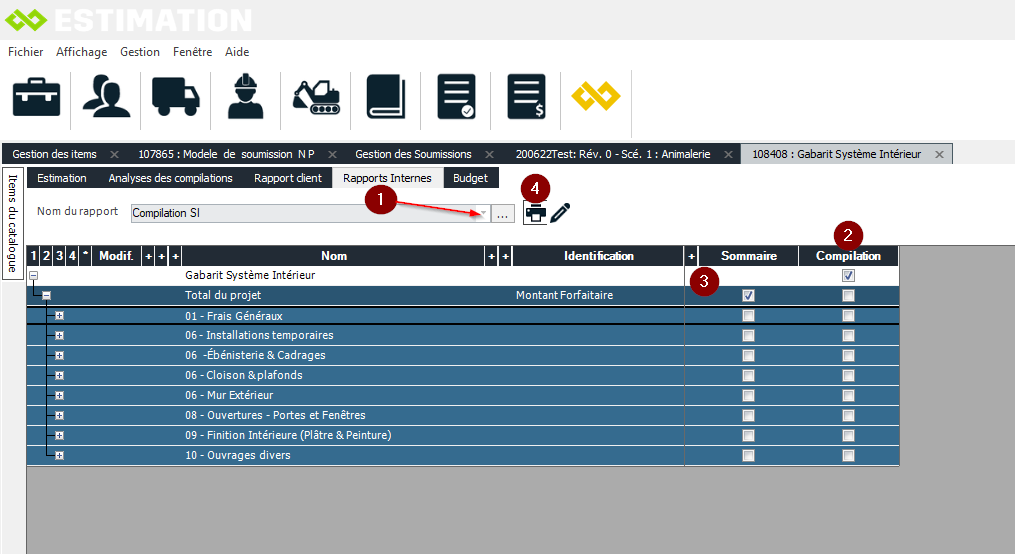Expand the 06 - Installations temporaires node
The width and height of the screenshot is (1015, 554).
(59, 335)
